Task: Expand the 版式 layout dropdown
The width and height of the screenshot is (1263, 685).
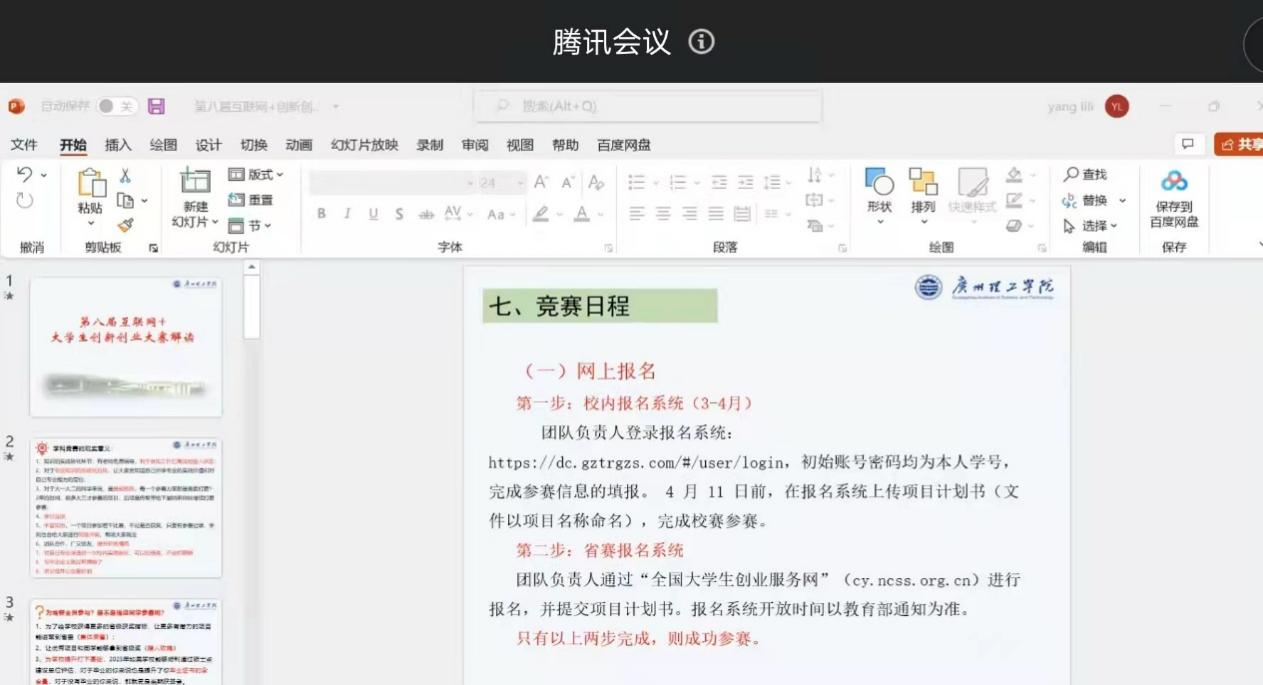Action: coord(256,175)
